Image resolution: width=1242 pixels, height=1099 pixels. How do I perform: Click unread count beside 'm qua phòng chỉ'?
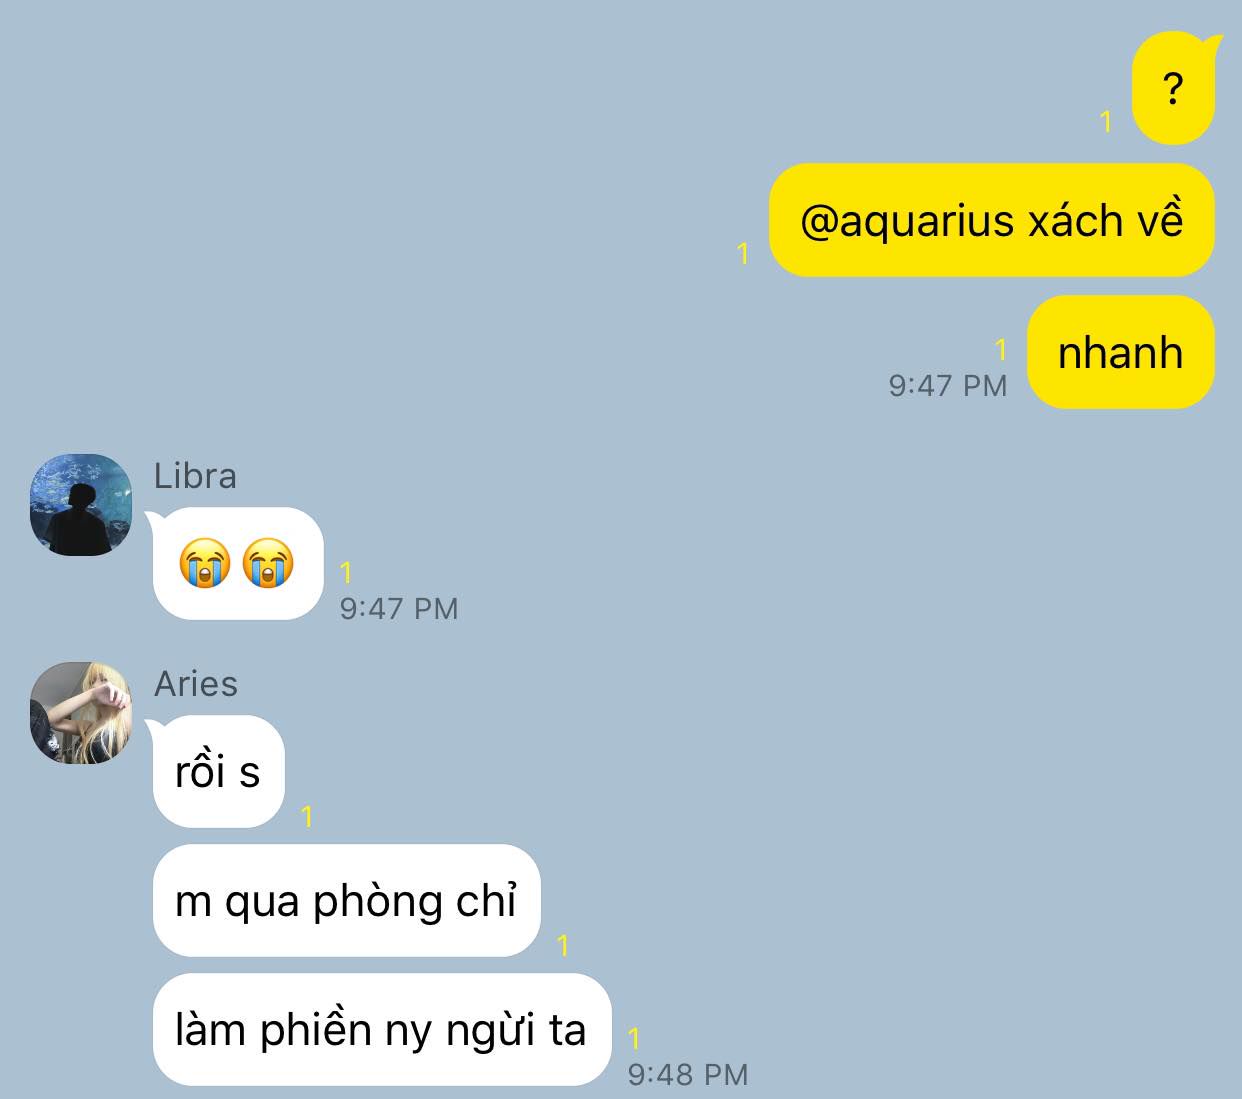[x=563, y=945]
